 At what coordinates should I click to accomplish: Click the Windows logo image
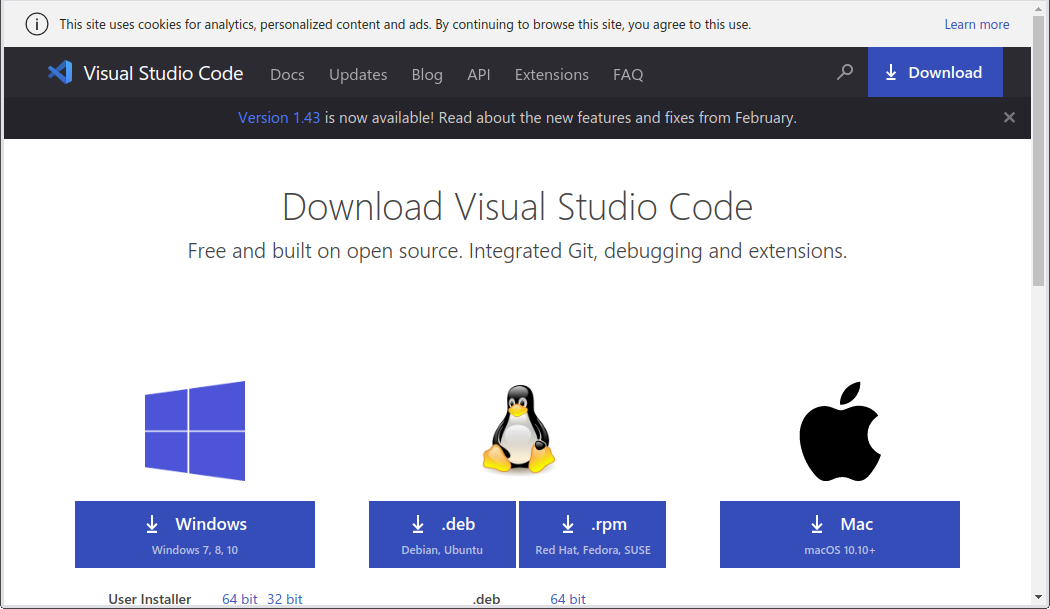tap(195, 431)
